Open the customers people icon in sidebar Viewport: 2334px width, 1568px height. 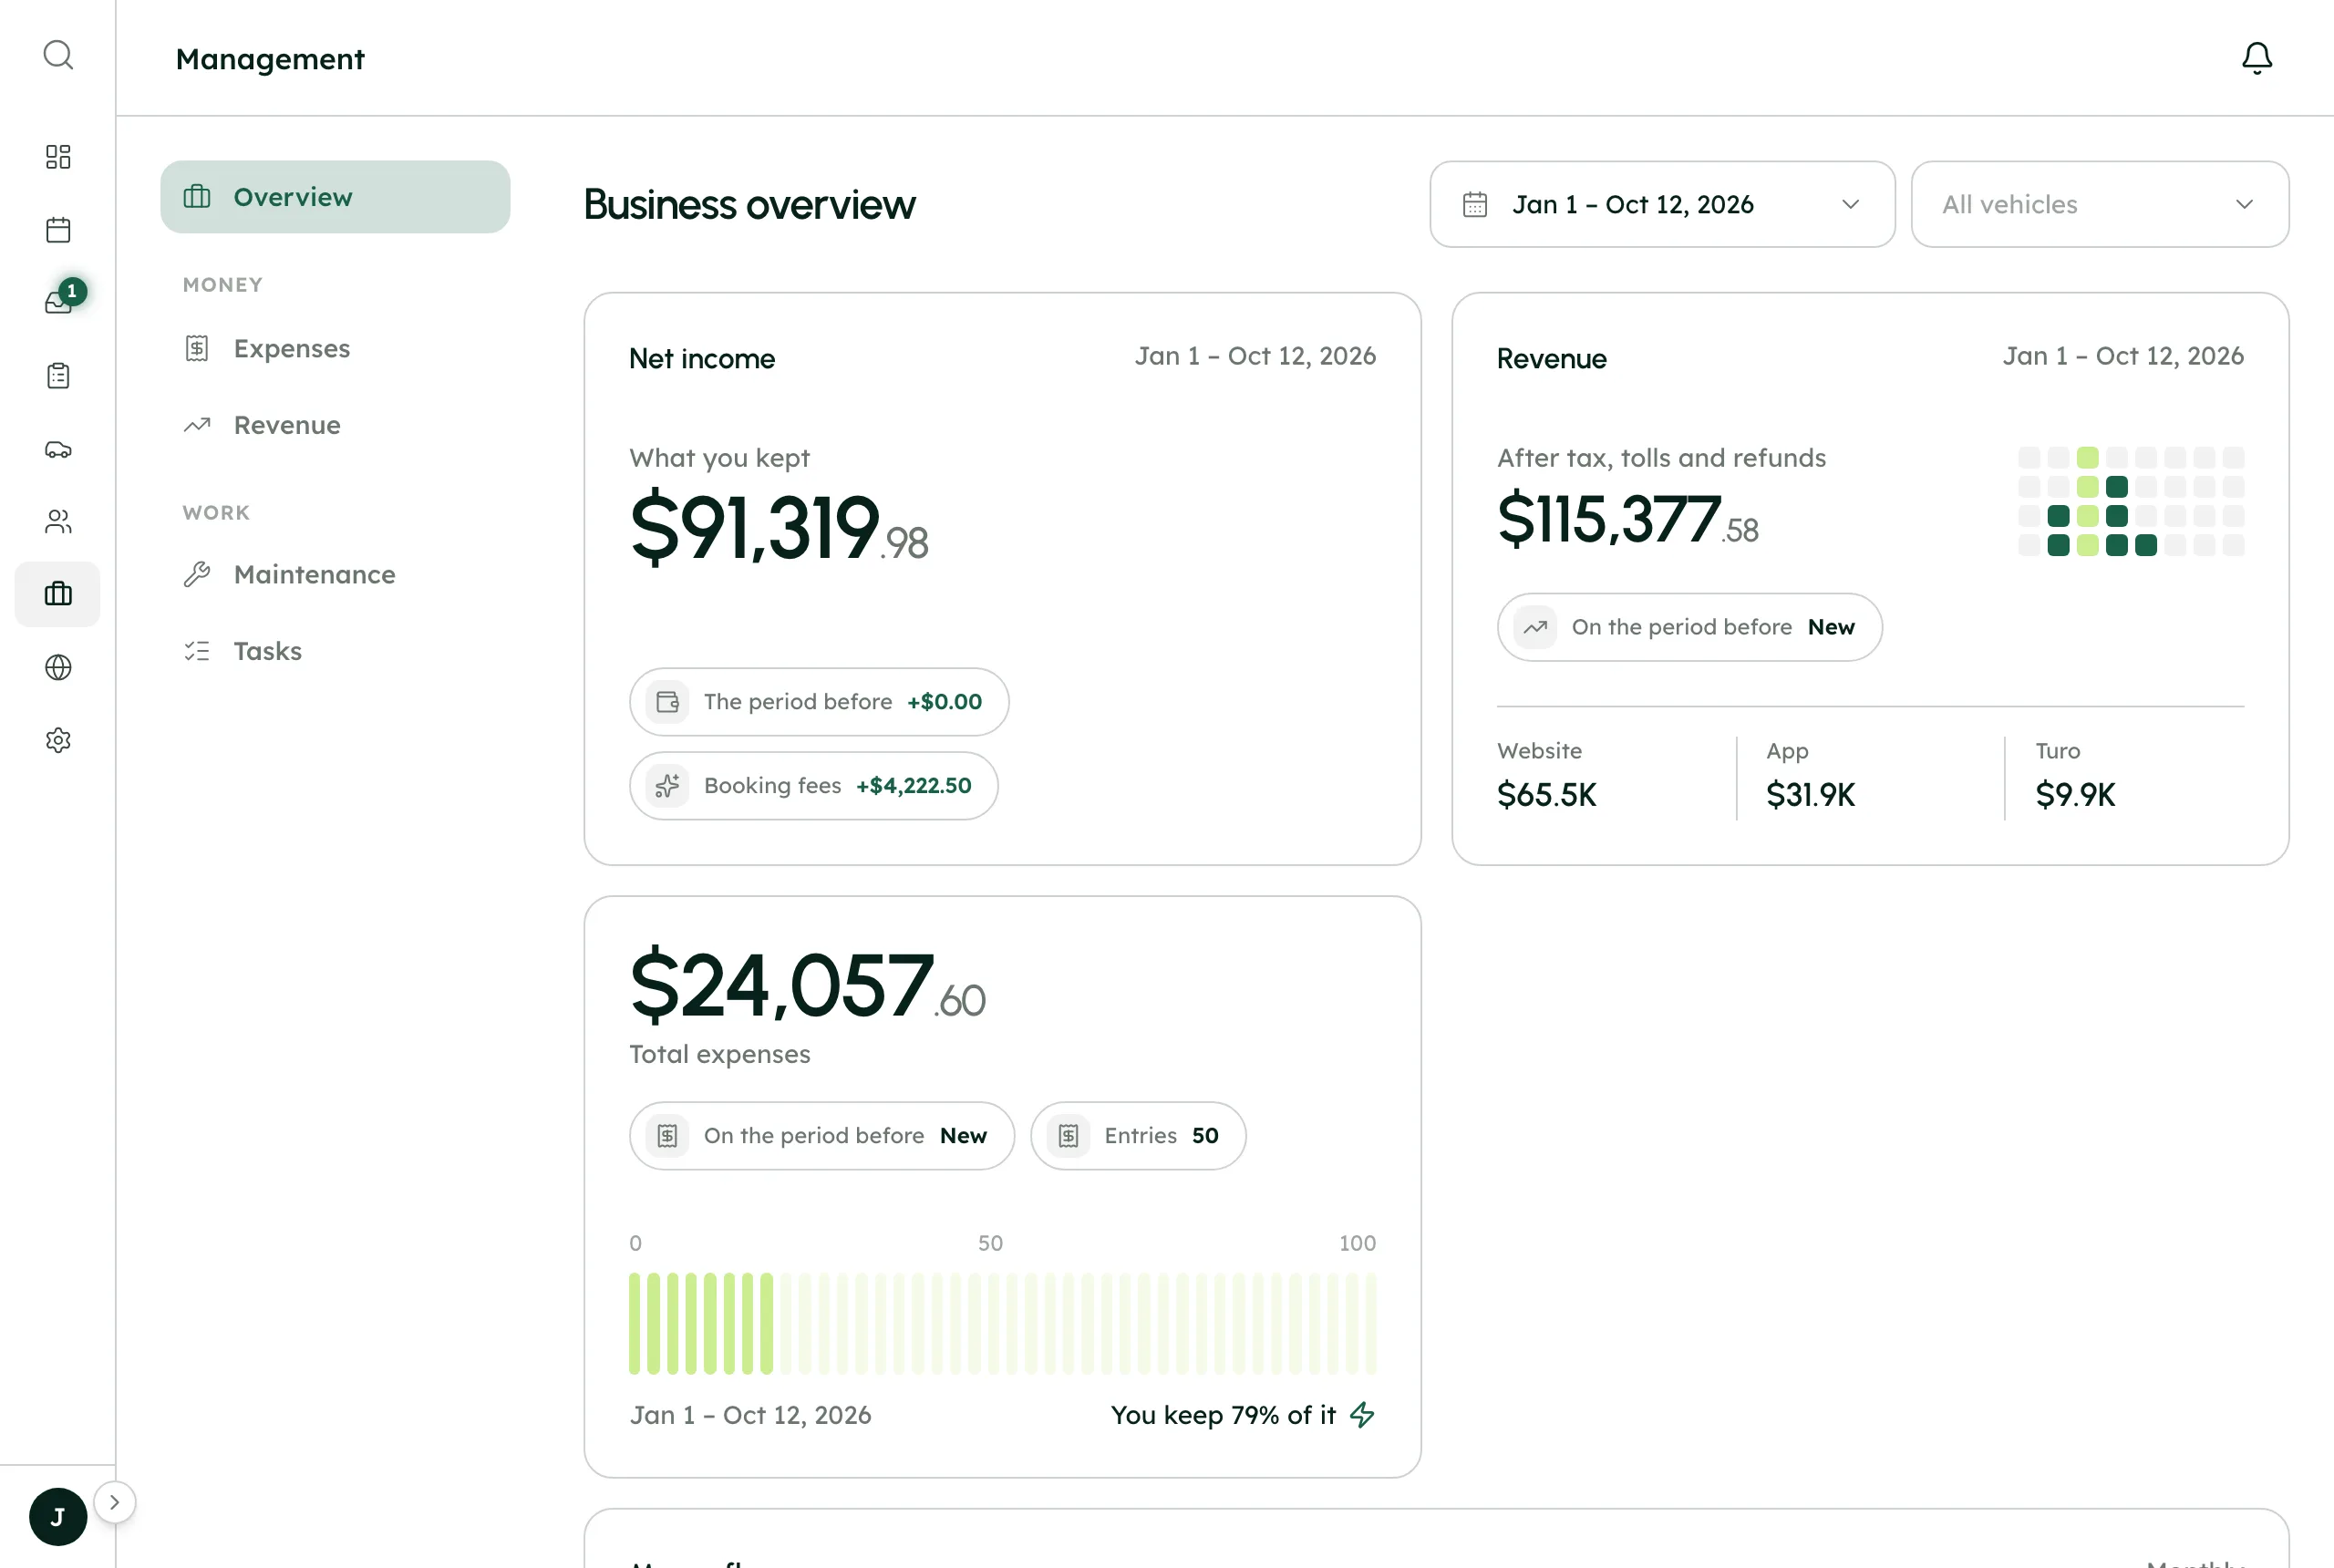(x=58, y=521)
